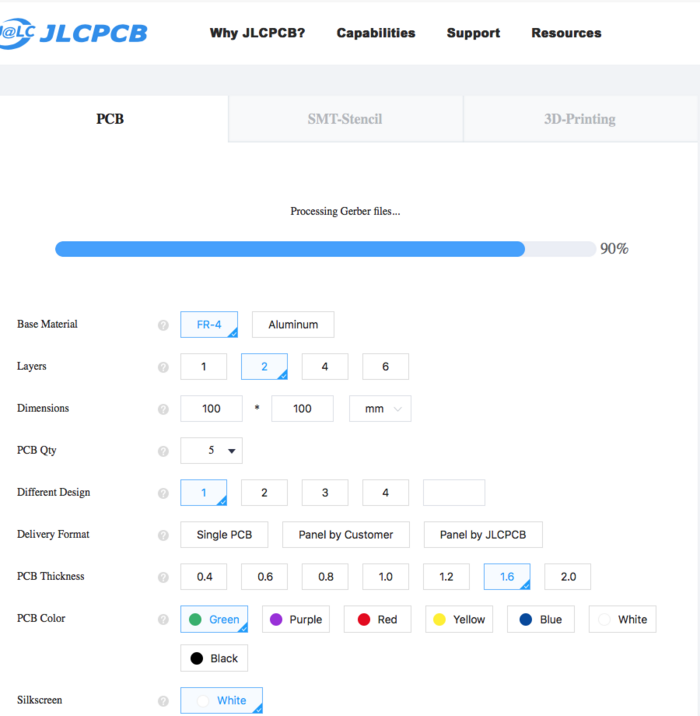The image size is (700, 716).
Task: Click the Processing Gerber files... text
Action: (x=345, y=211)
